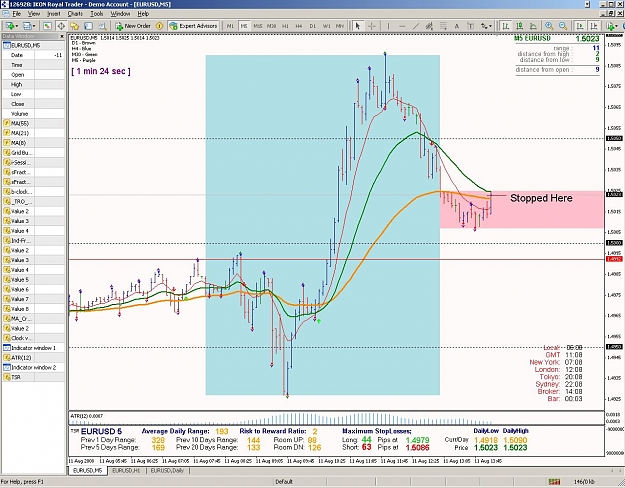Launch MetaEditor via the yellow icon
Image resolution: width=625 pixels, height=488 pixels.
tap(159, 26)
